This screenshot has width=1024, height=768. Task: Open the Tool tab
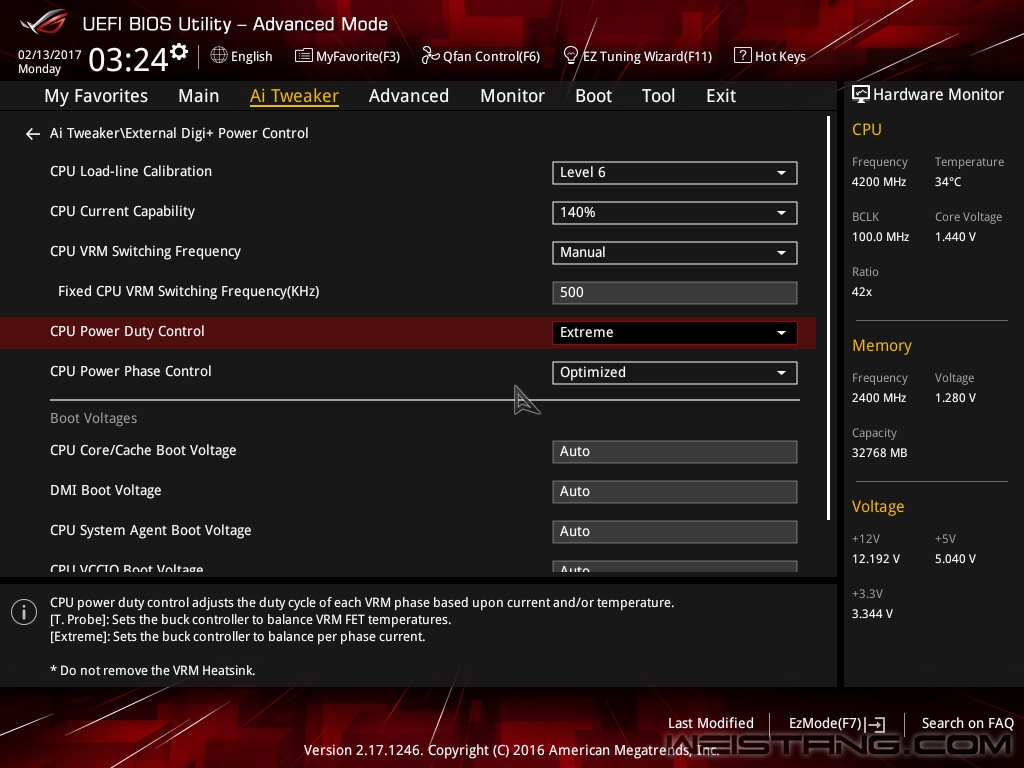(x=658, y=96)
